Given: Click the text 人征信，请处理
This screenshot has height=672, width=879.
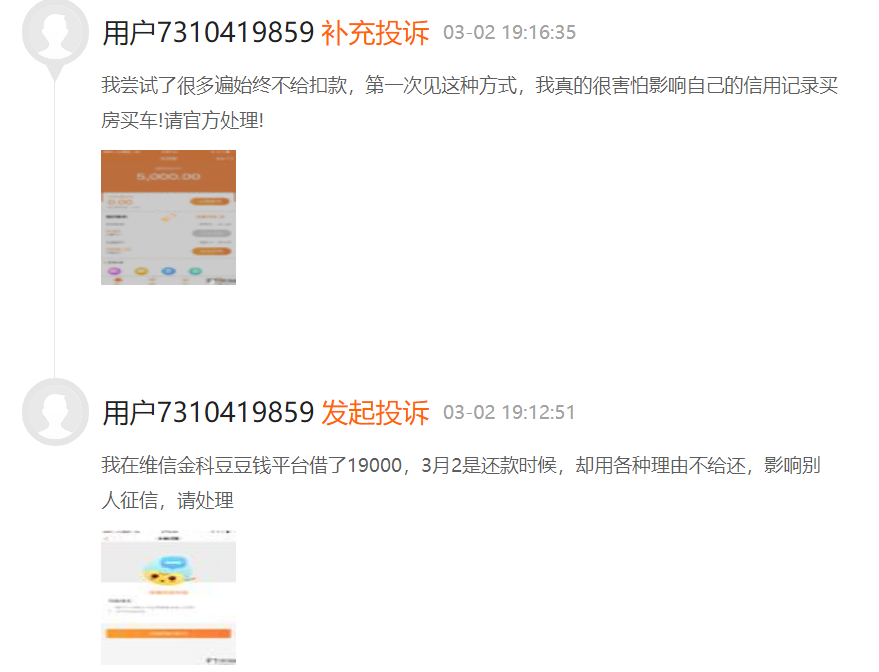Looking at the screenshot, I should tap(167, 500).
